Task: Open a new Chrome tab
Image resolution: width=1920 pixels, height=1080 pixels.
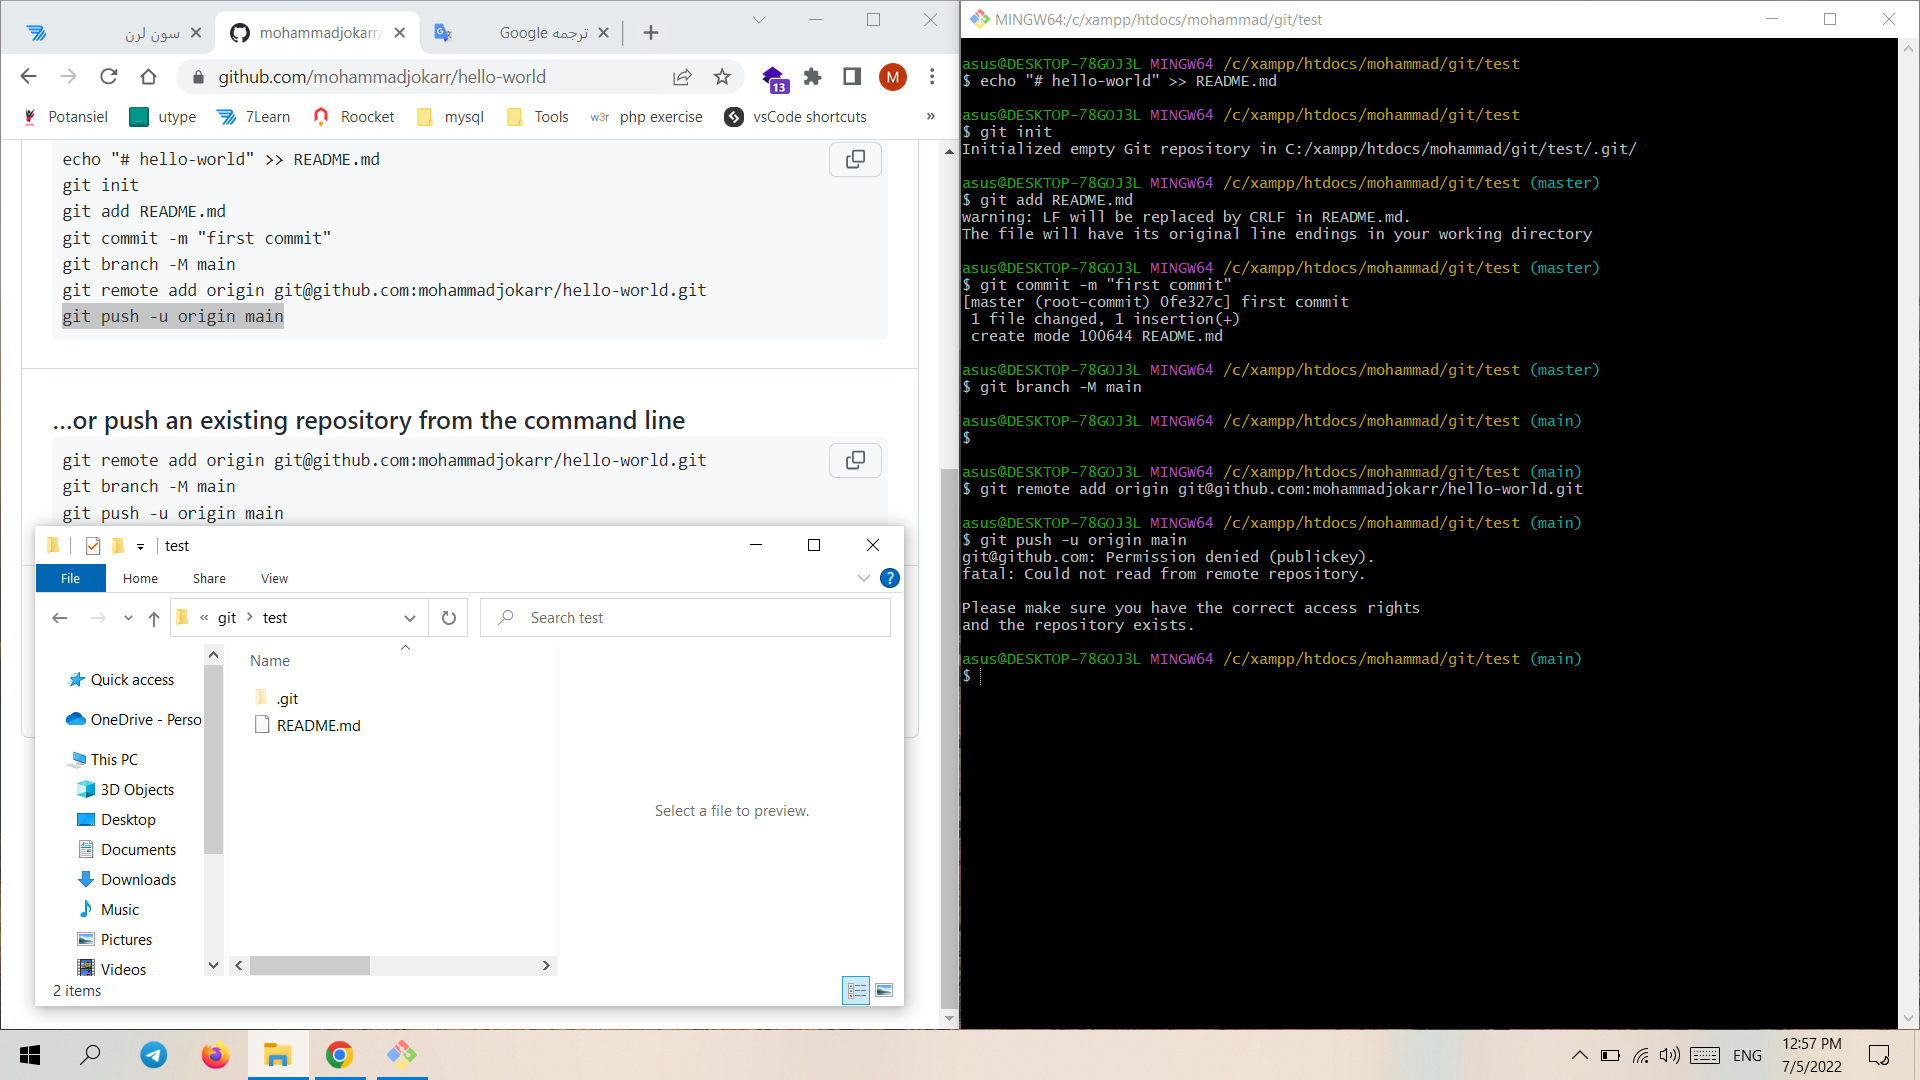Action: coord(651,33)
